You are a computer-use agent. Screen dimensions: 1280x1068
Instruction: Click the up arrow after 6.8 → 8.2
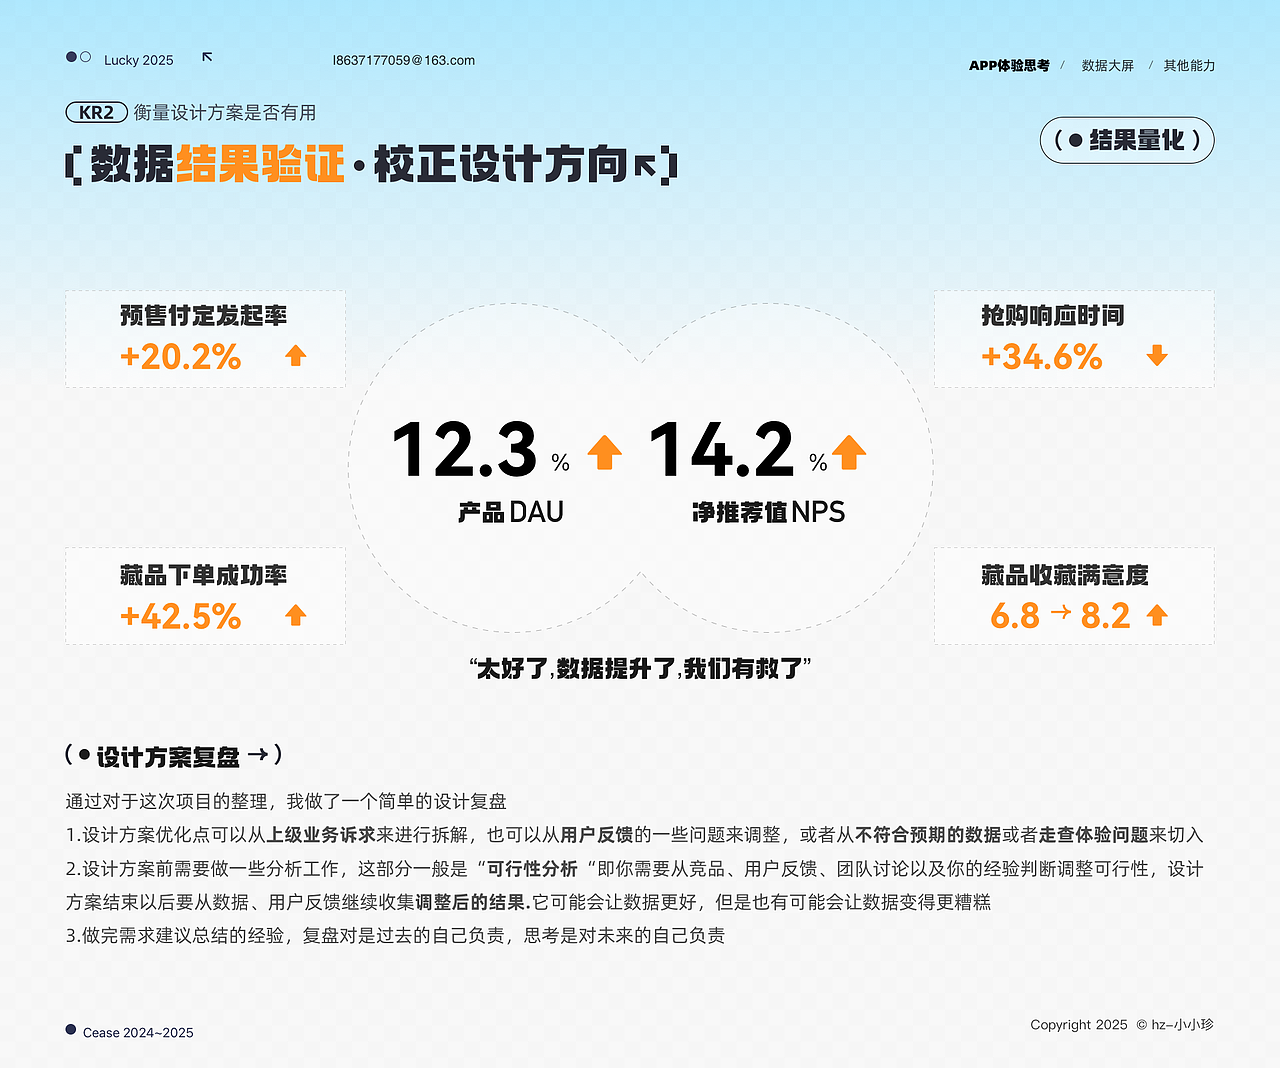[1158, 615]
